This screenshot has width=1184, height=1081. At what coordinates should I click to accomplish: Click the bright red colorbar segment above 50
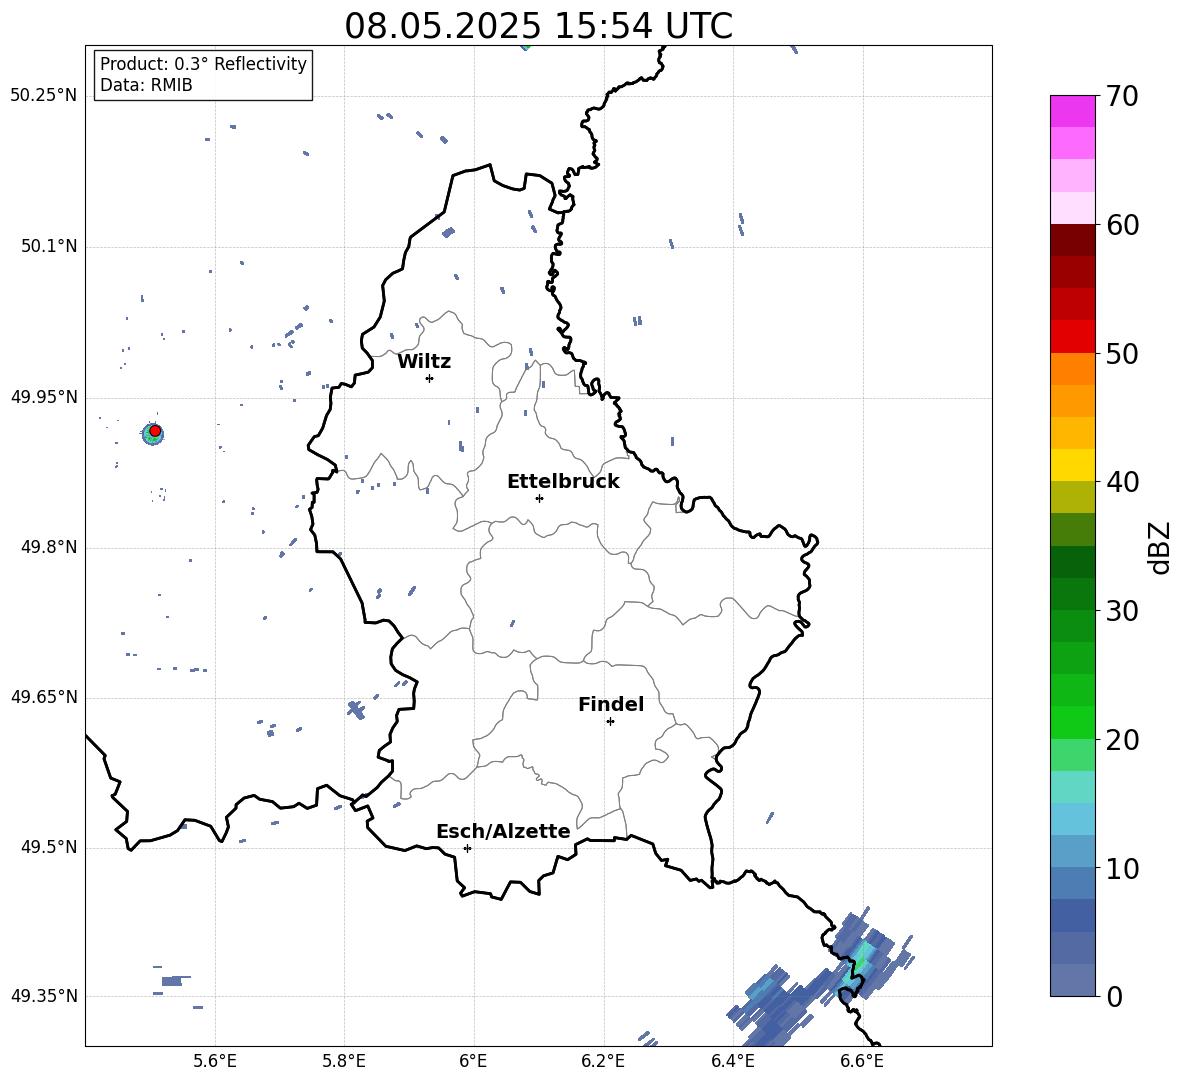(1072, 337)
